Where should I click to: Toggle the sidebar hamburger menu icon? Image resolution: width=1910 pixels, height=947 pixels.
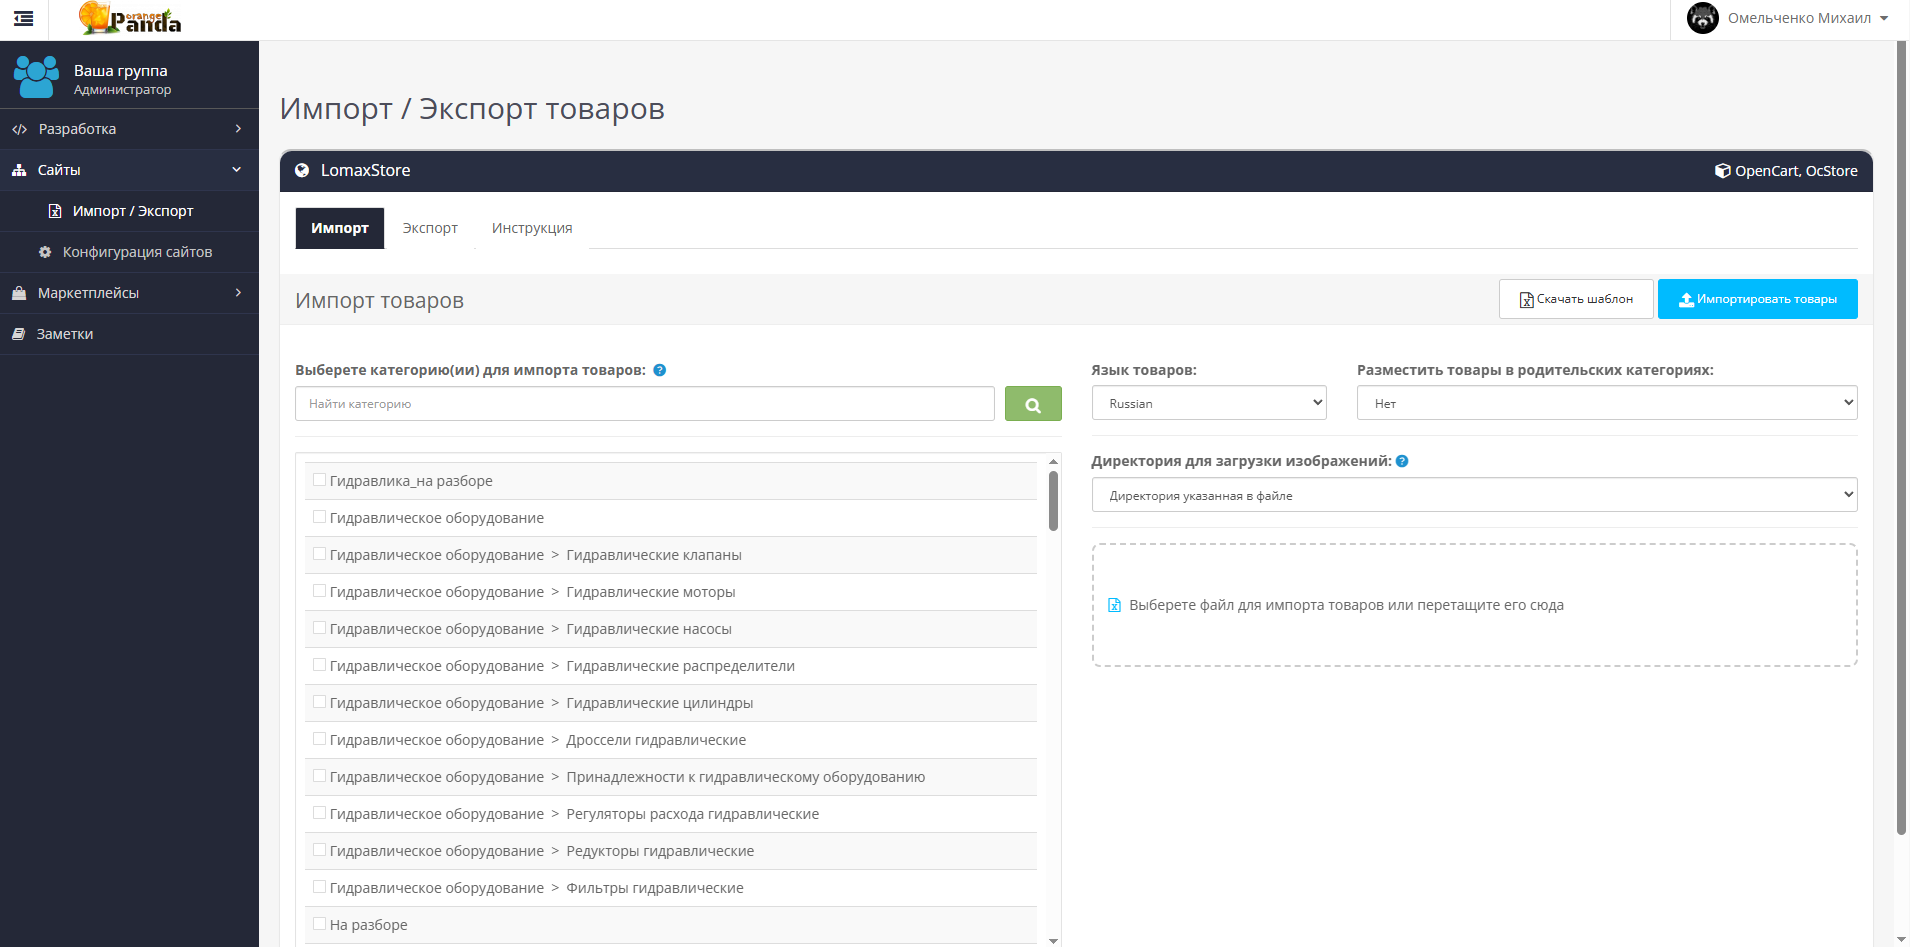24,18
